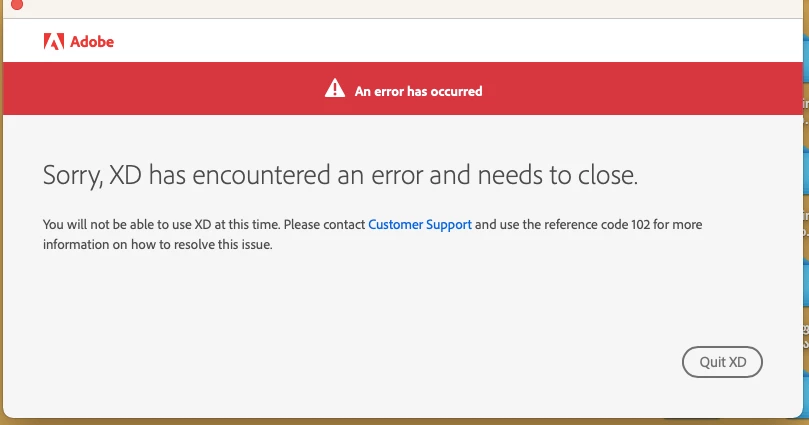Open the Customer Support link
The width and height of the screenshot is (809, 425).
(419, 225)
